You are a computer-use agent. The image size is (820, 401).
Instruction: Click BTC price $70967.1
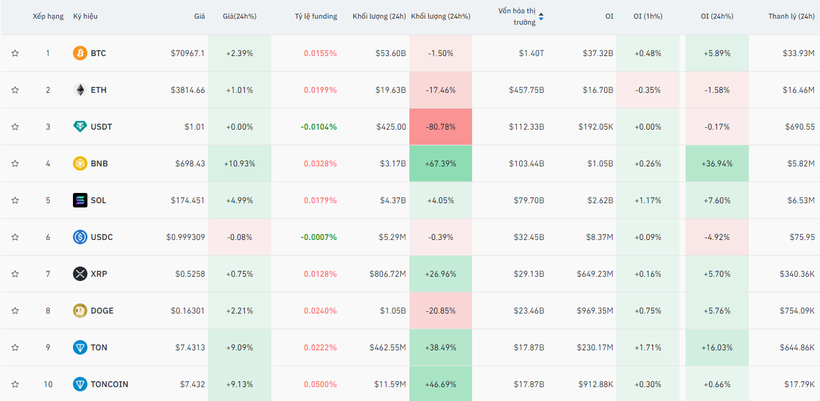coord(188,53)
